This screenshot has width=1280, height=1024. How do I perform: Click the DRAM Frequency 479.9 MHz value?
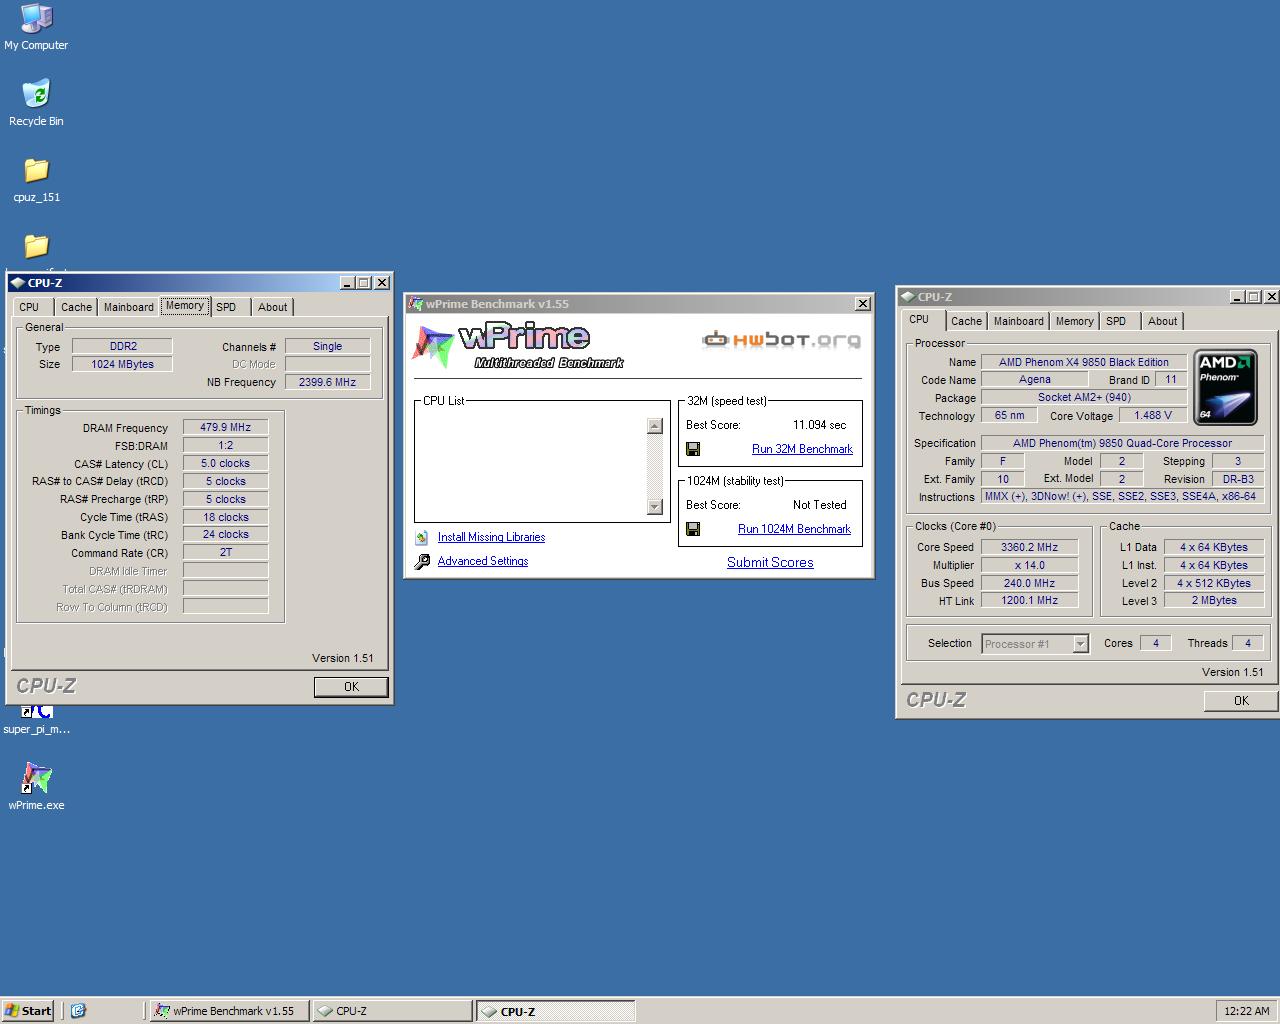click(x=225, y=427)
